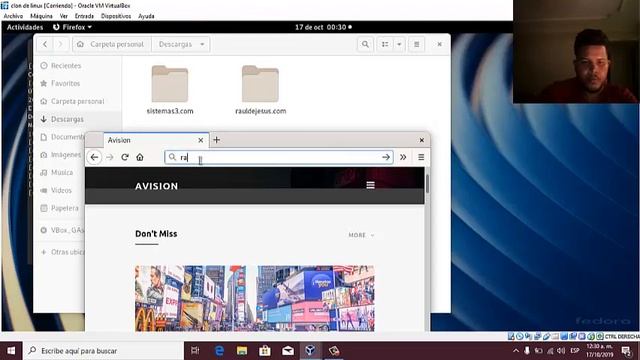Screen dimensions: 640x360
Task: Go forward in file manager
Action: (60, 44)
